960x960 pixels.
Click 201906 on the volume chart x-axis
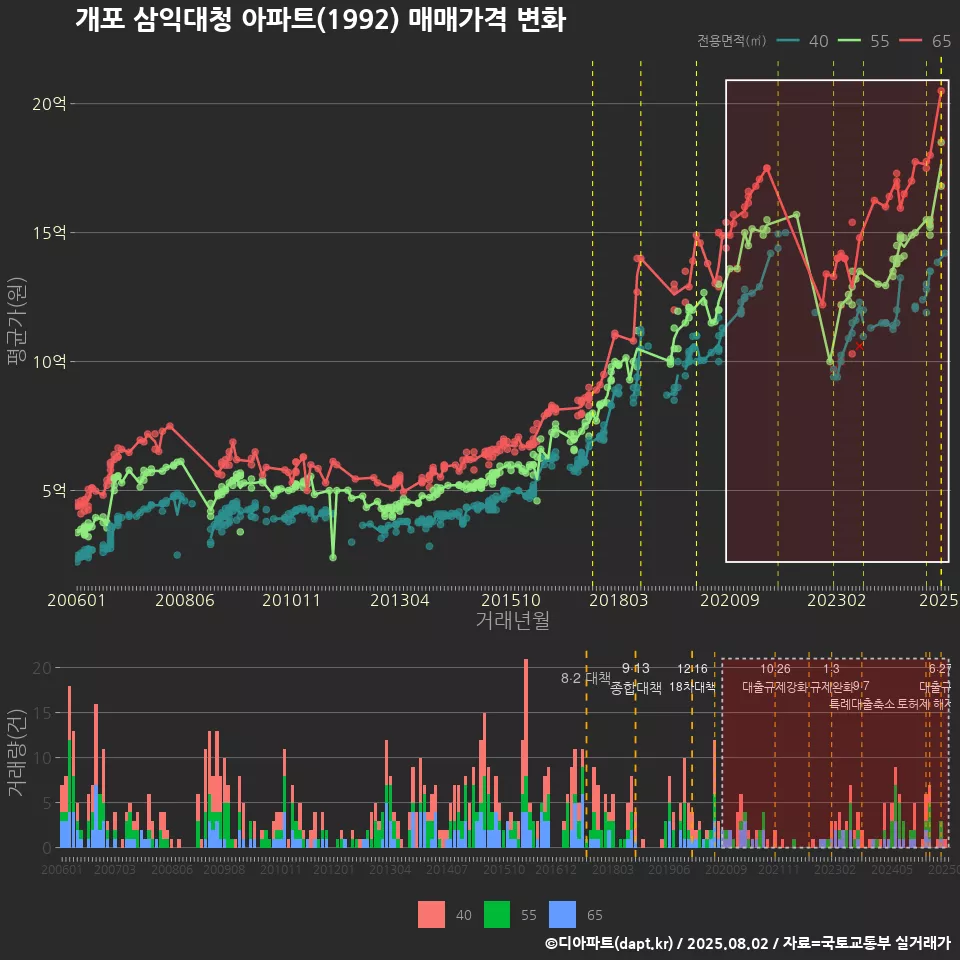[x=669, y=869]
